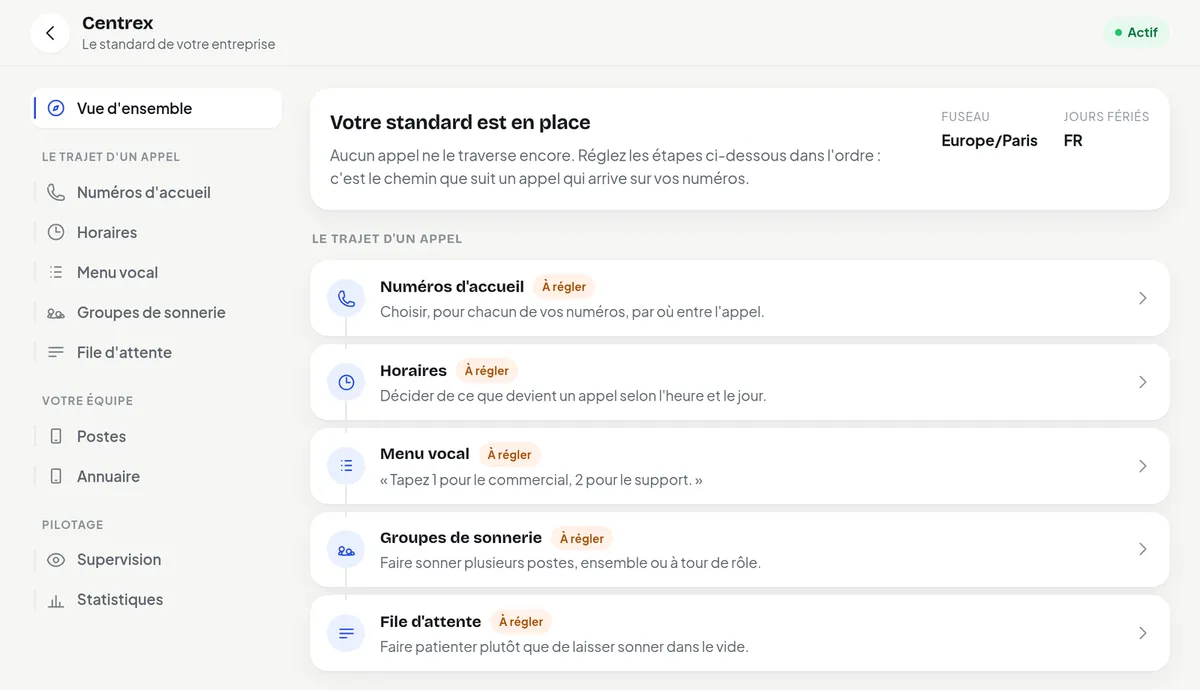Click the phone icon on Numéros d'accueil card

(x=346, y=298)
